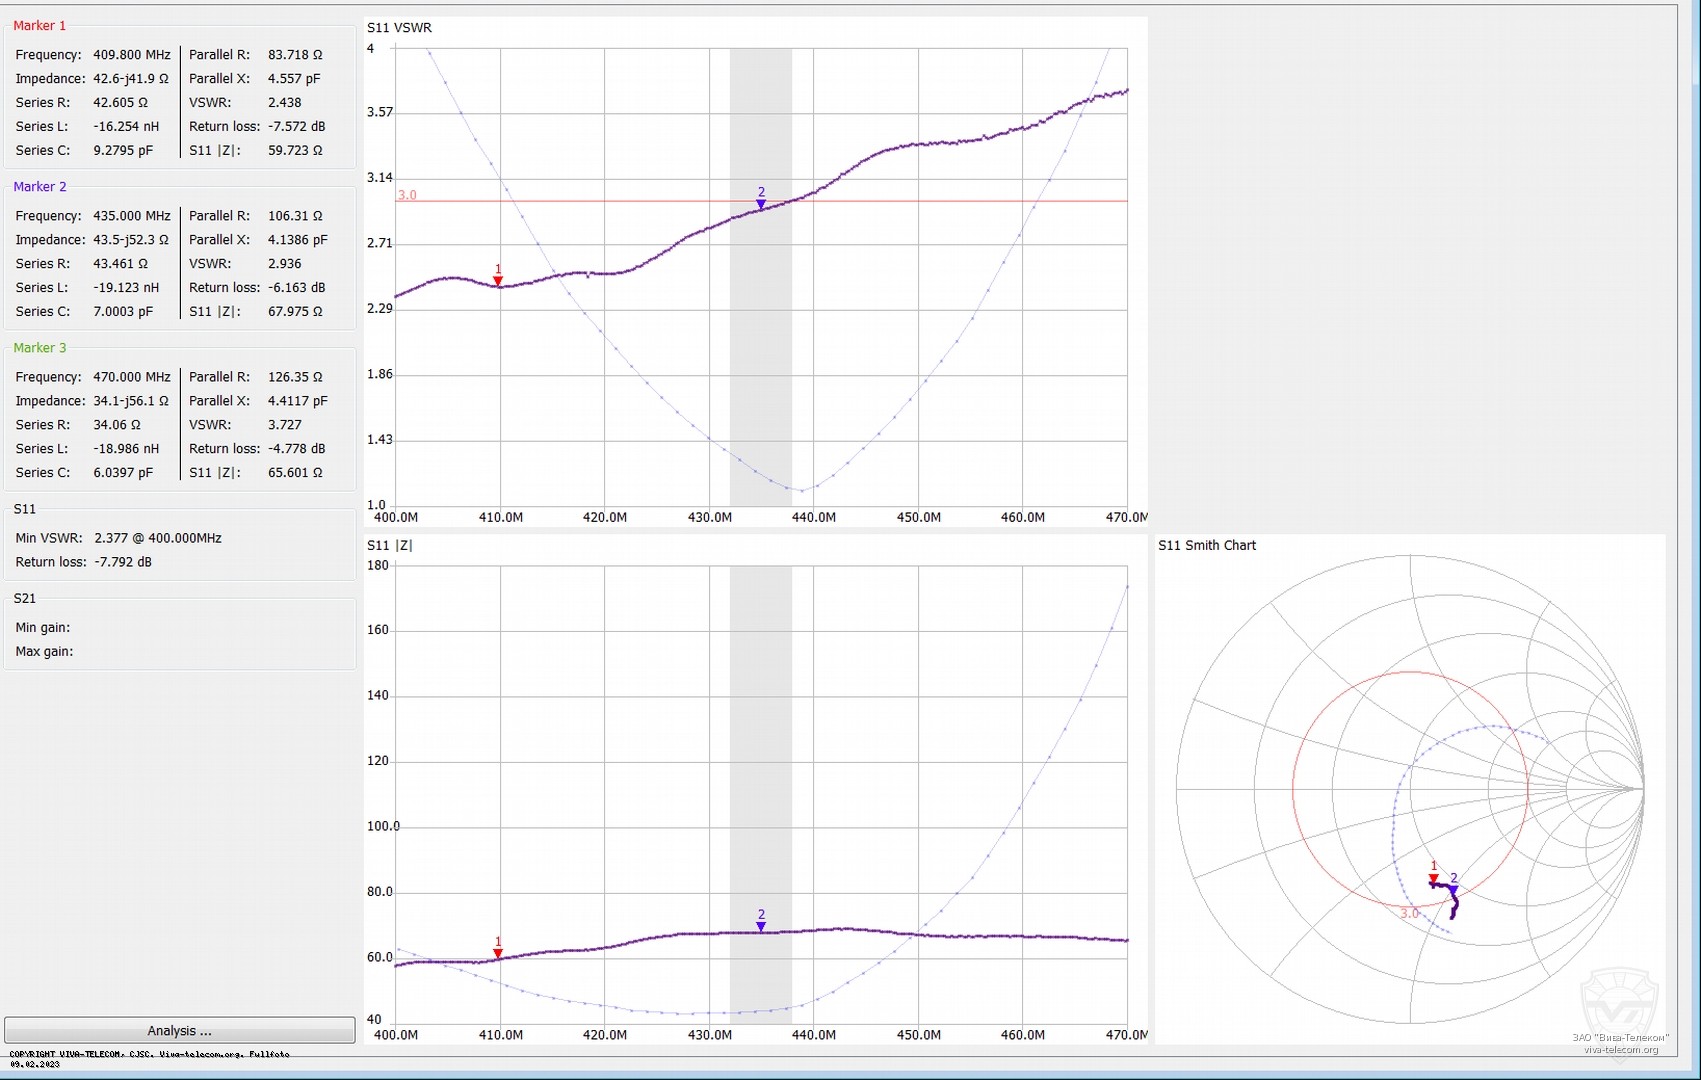1701x1080 pixels.
Task: Click the Viva-Telecom watermark logo
Action: point(1619,1000)
